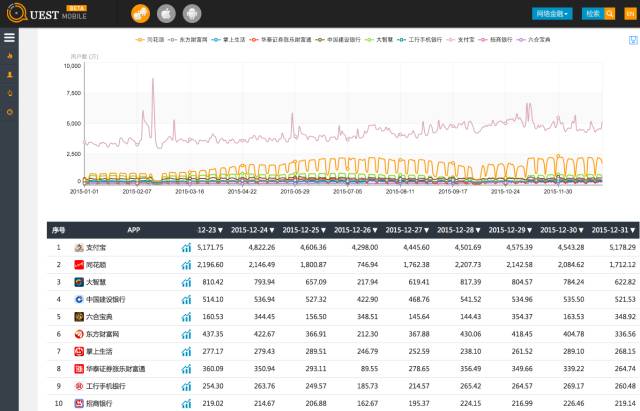The width and height of the screenshot is (640, 411).
Task: Open trend chart icon for 工行手机银行 row
Action: (186, 386)
